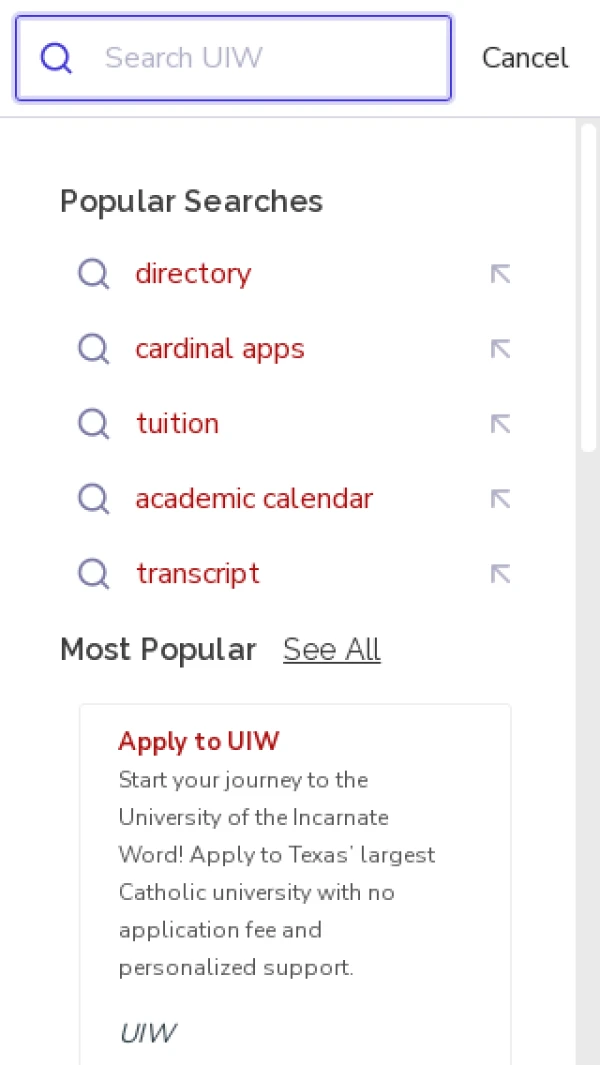Fill search with directory using arrow icon

pyautogui.click(x=500, y=274)
